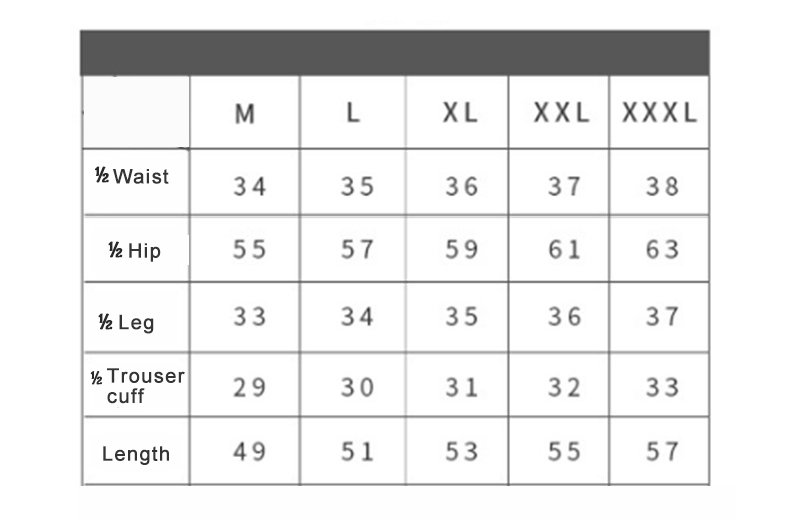This screenshot has width=790, height=521.
Task: Click the ½ Trouser cuff row label
Action: (138, 386)
